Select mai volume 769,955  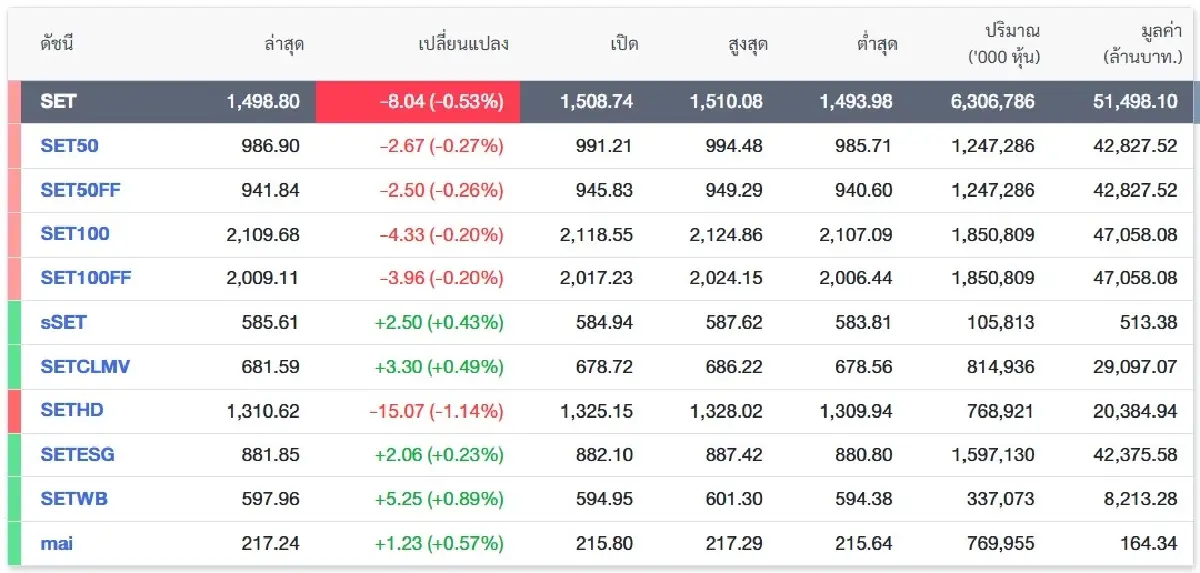pyautogui.click(x=1002, y=544)
